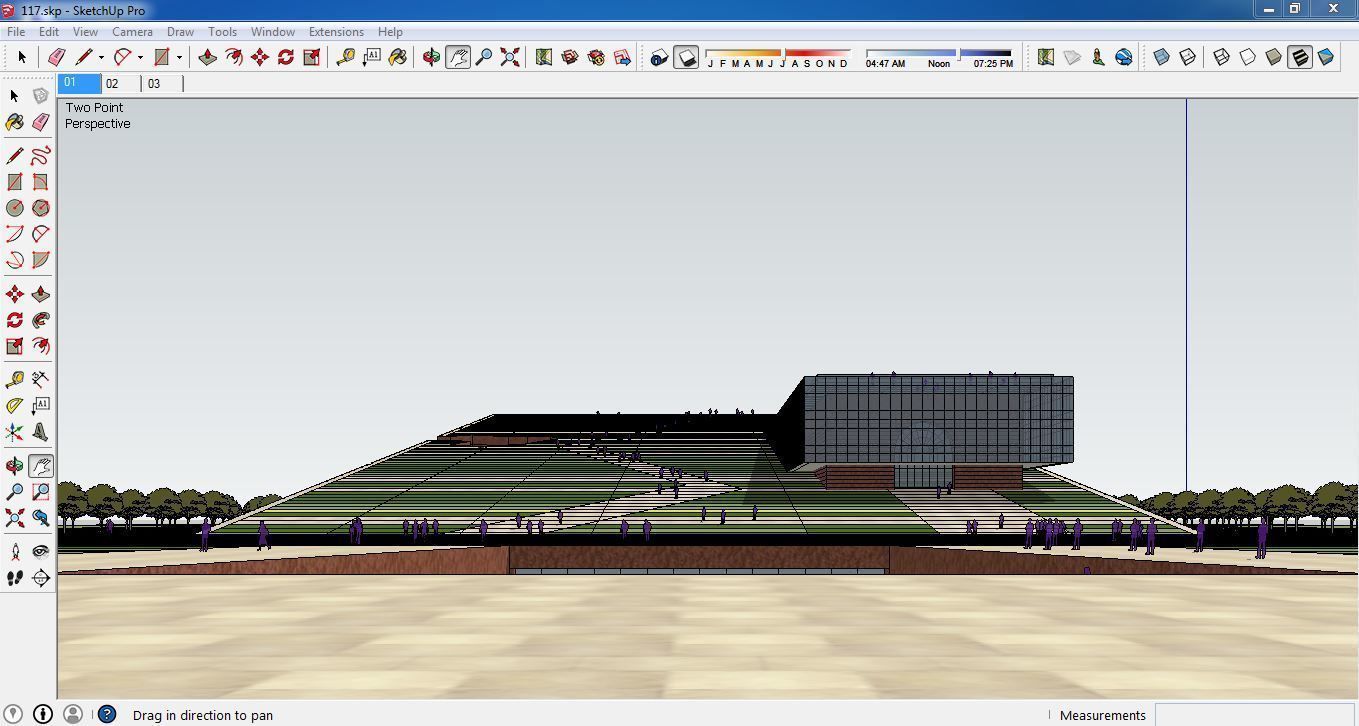This screenshot has height=726, width=1359.
Task: Click the Instructor help question icon
Action: coord(107,714)
